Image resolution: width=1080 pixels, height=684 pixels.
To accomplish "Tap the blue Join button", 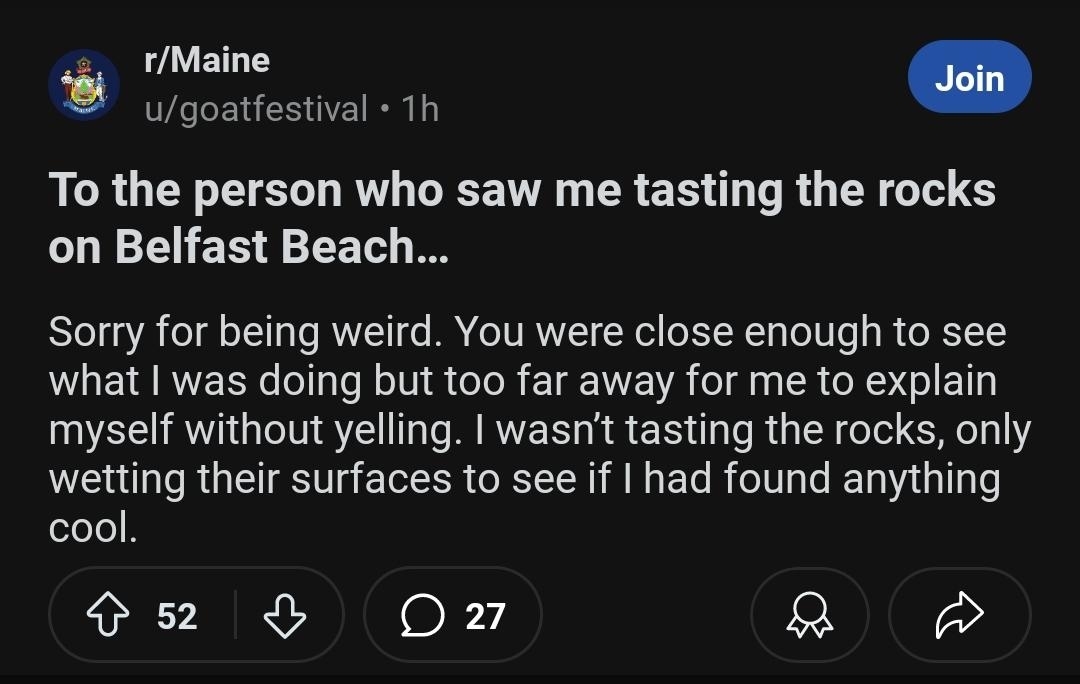I will (968, 76).
